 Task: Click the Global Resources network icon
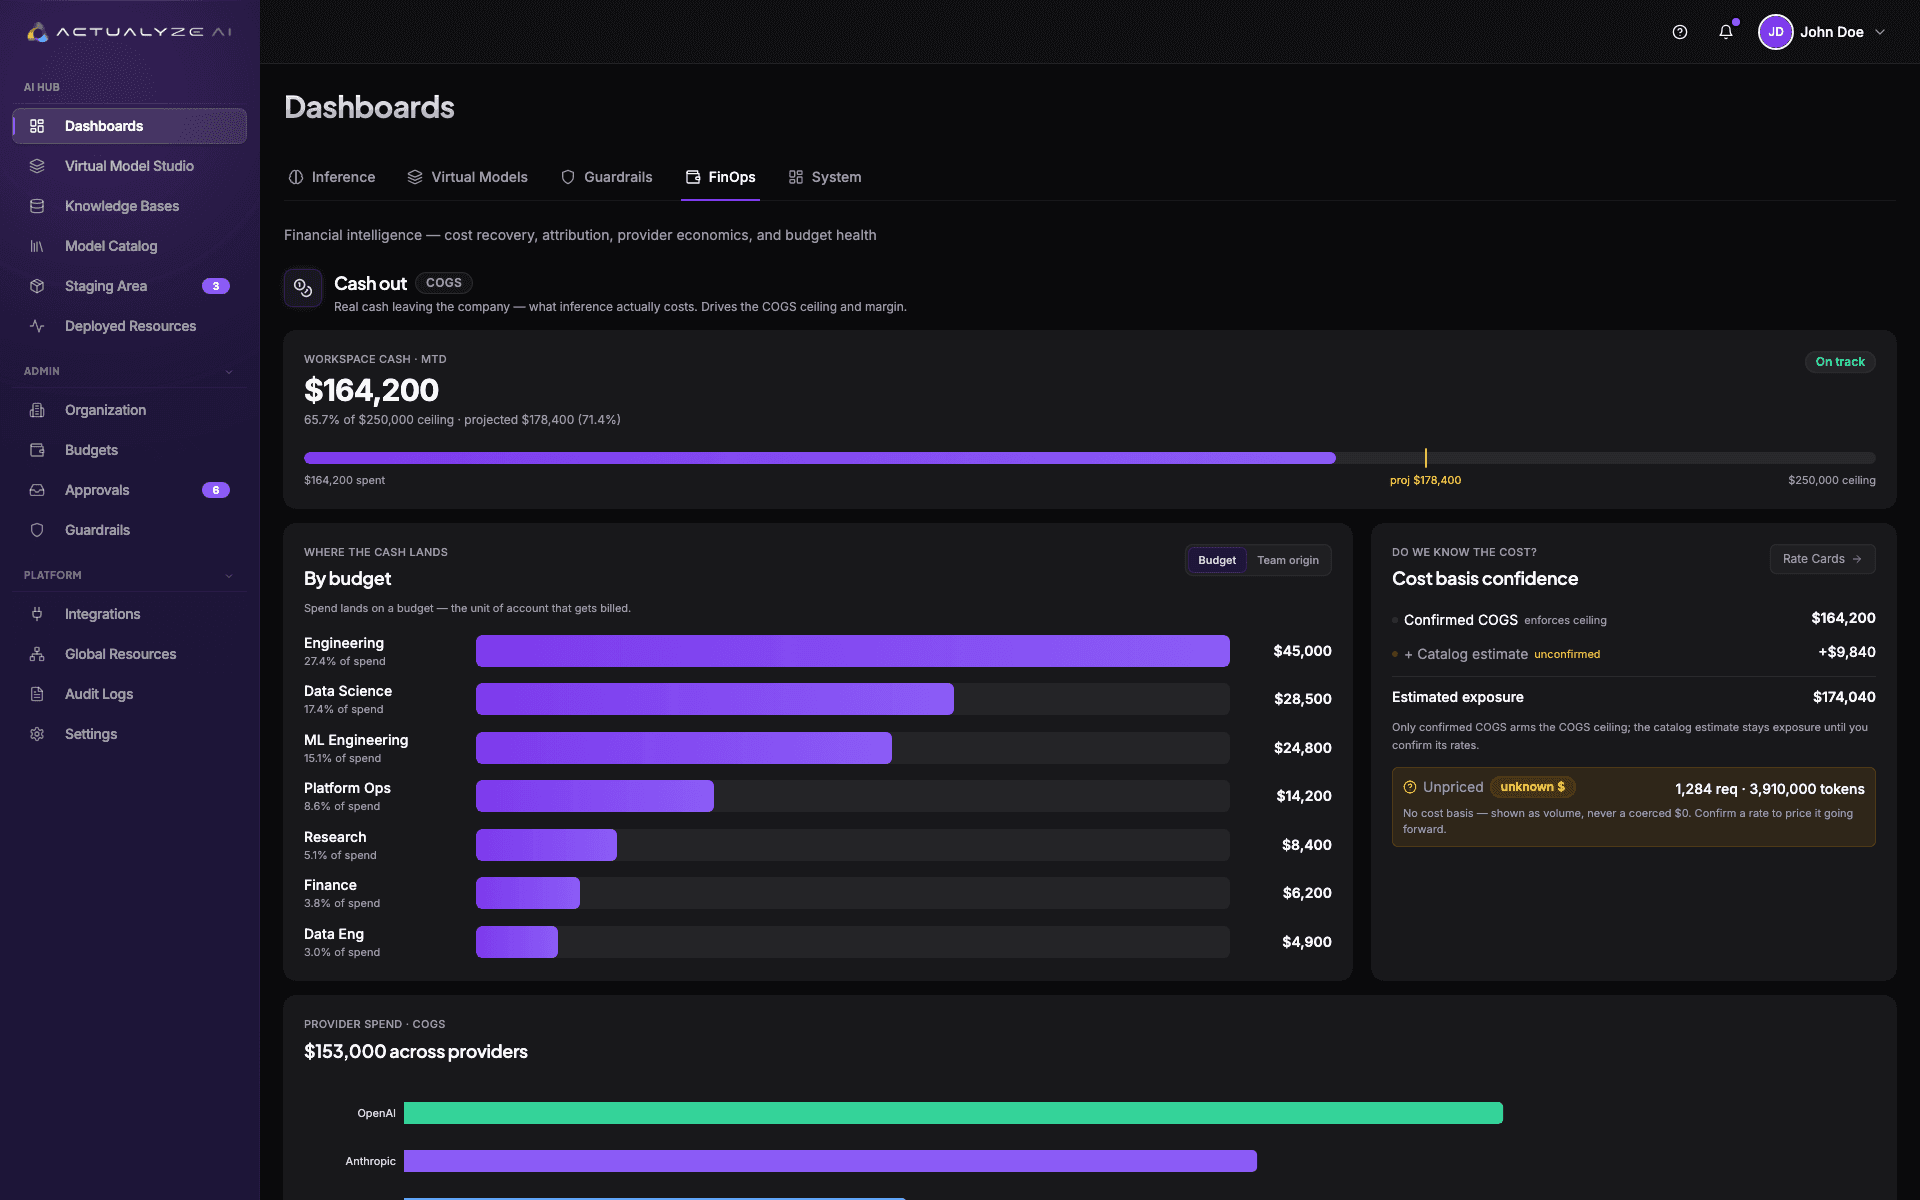pos(37,654)
